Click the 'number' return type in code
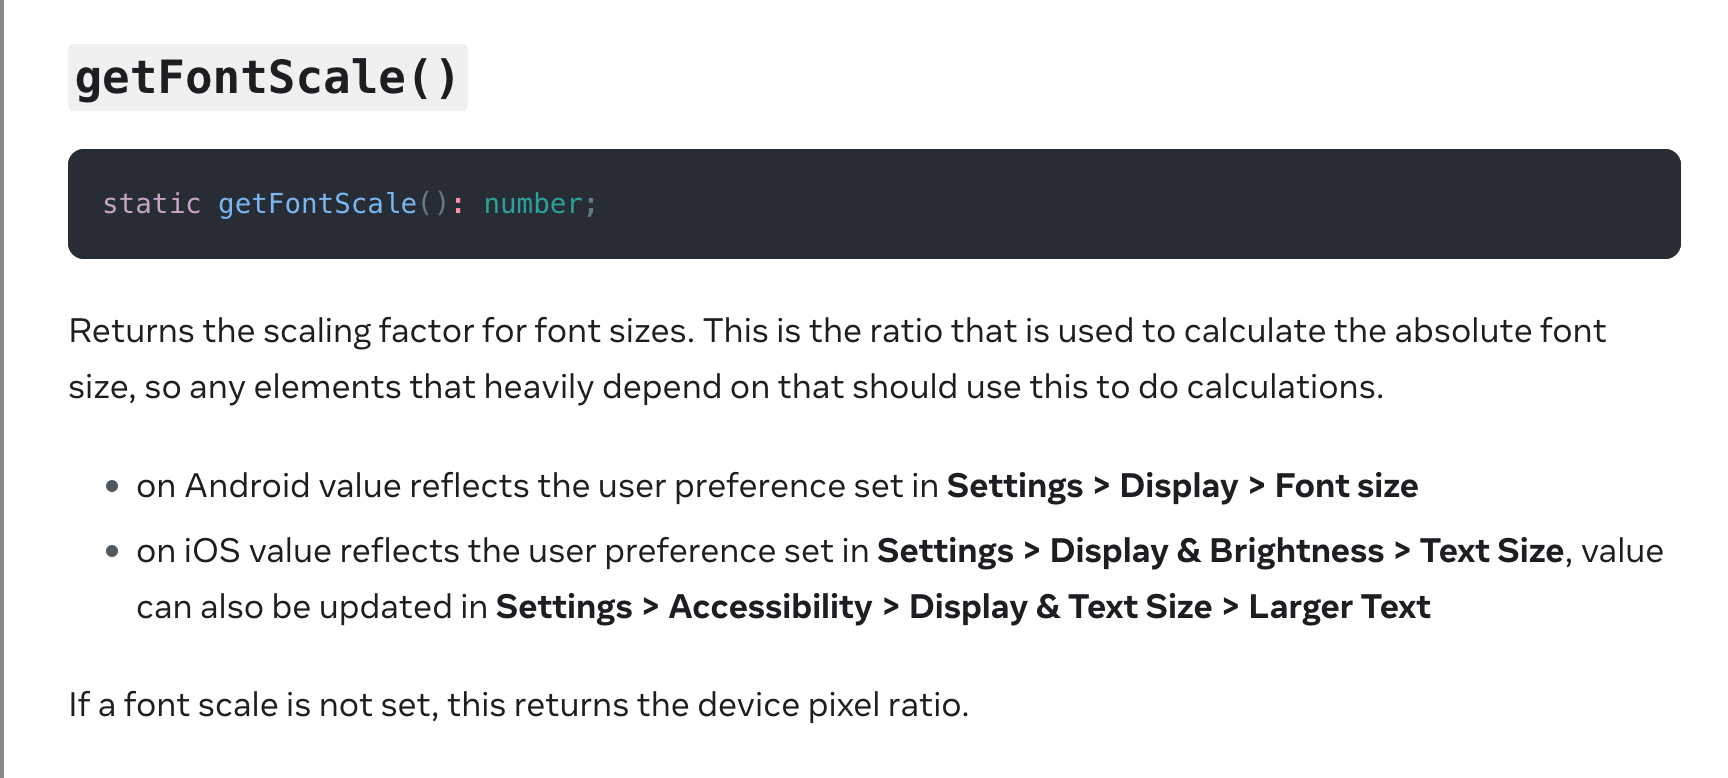Screen dimensions: 1728x778 tap(533, 204)
